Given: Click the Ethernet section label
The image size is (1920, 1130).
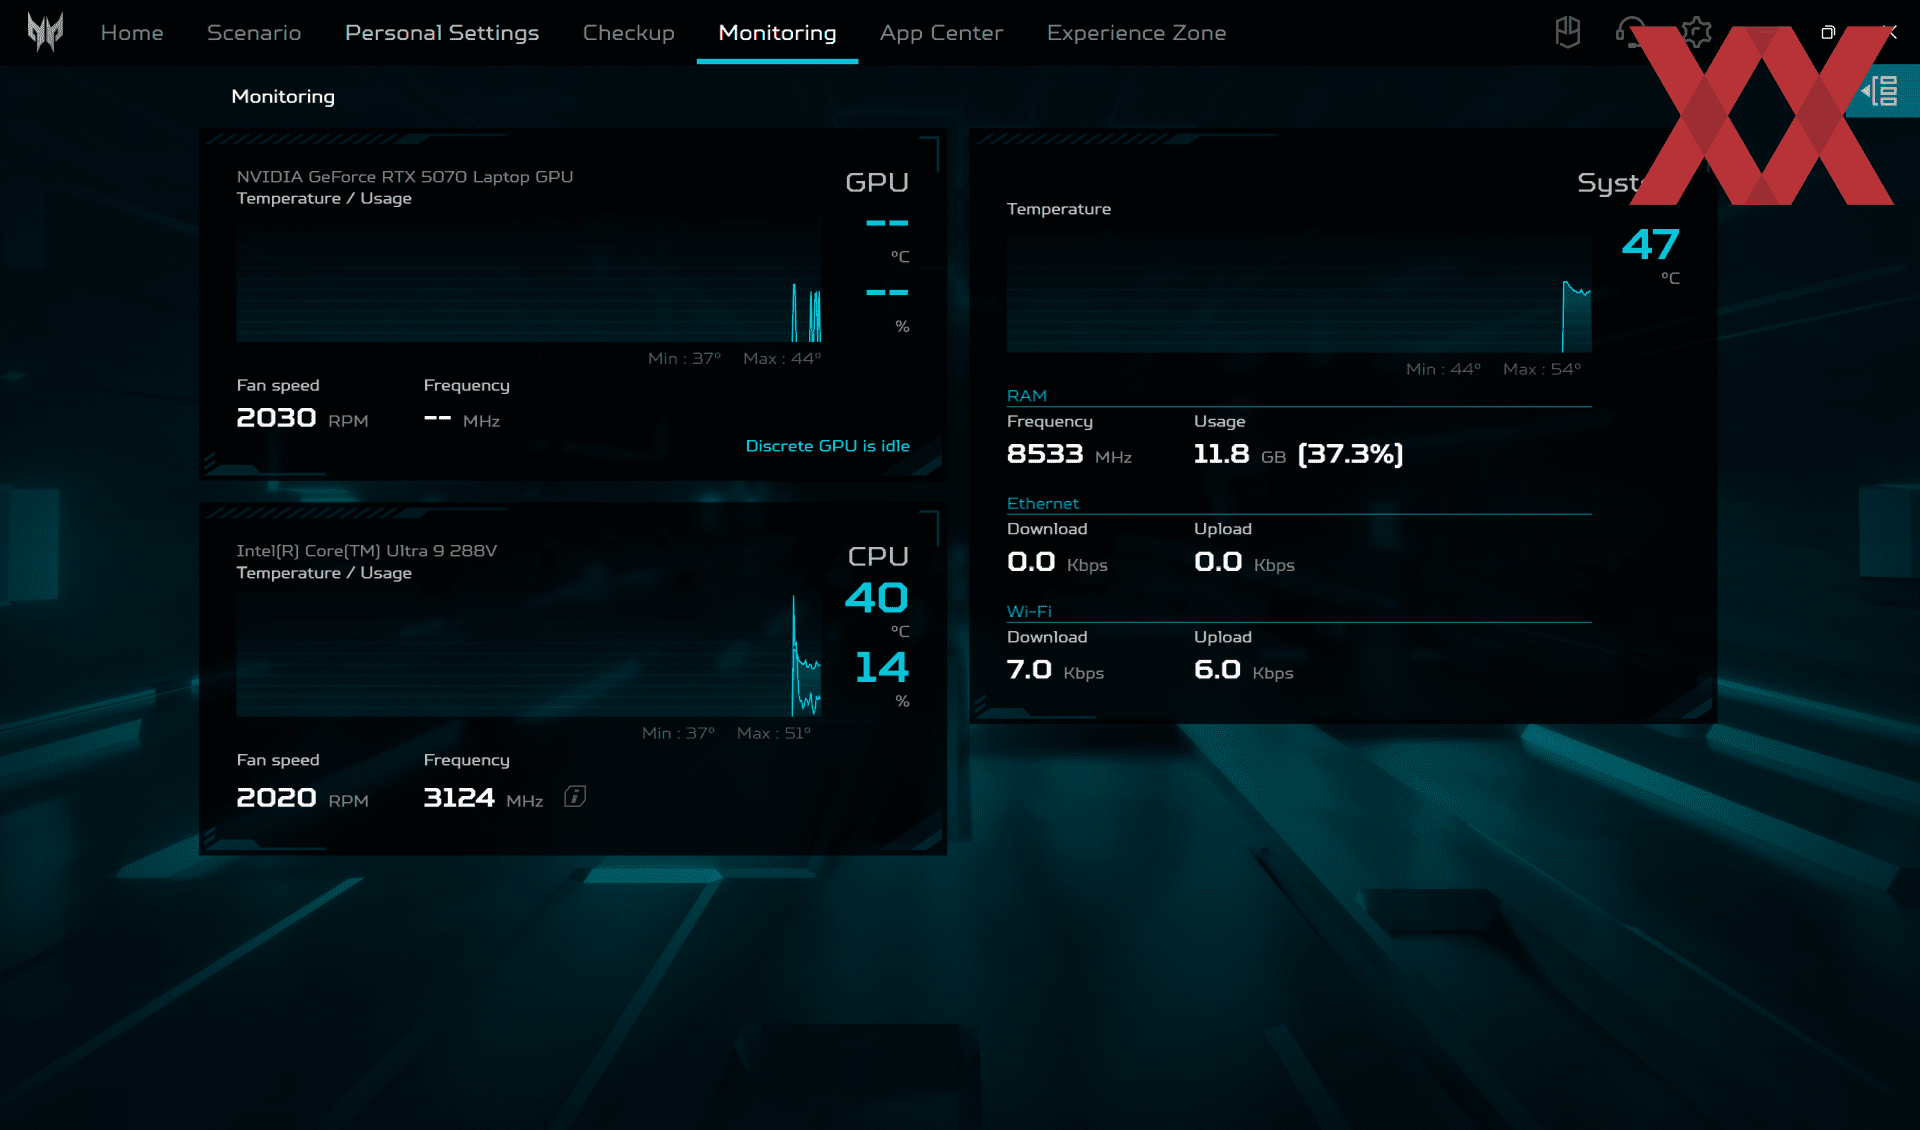Looking at the screenshot, I should [1042, 503].
